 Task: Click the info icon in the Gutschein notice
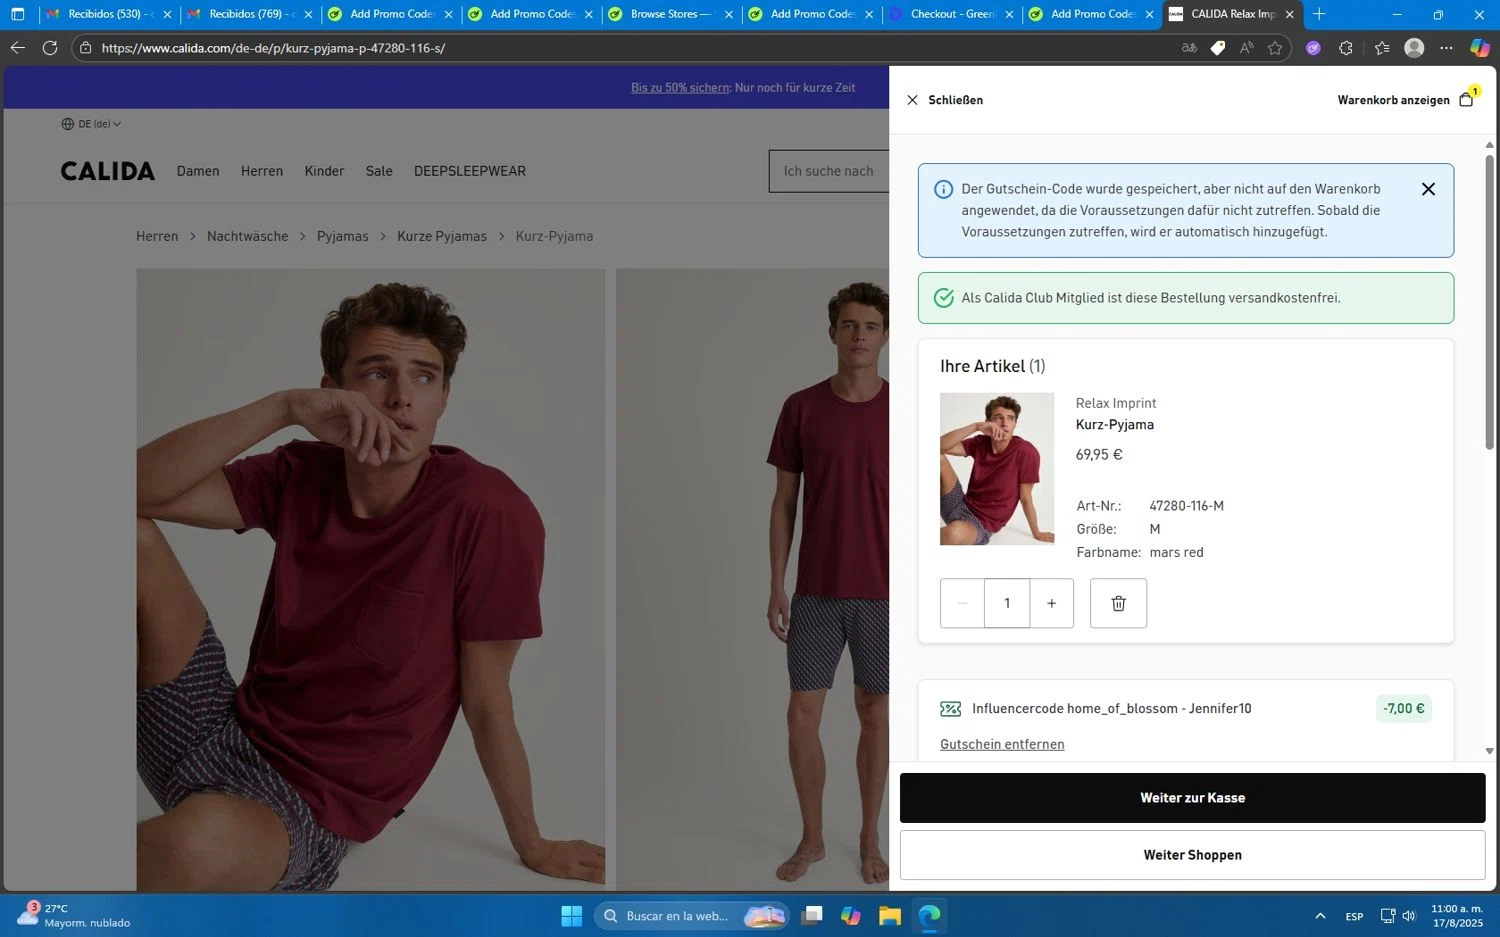943,189
